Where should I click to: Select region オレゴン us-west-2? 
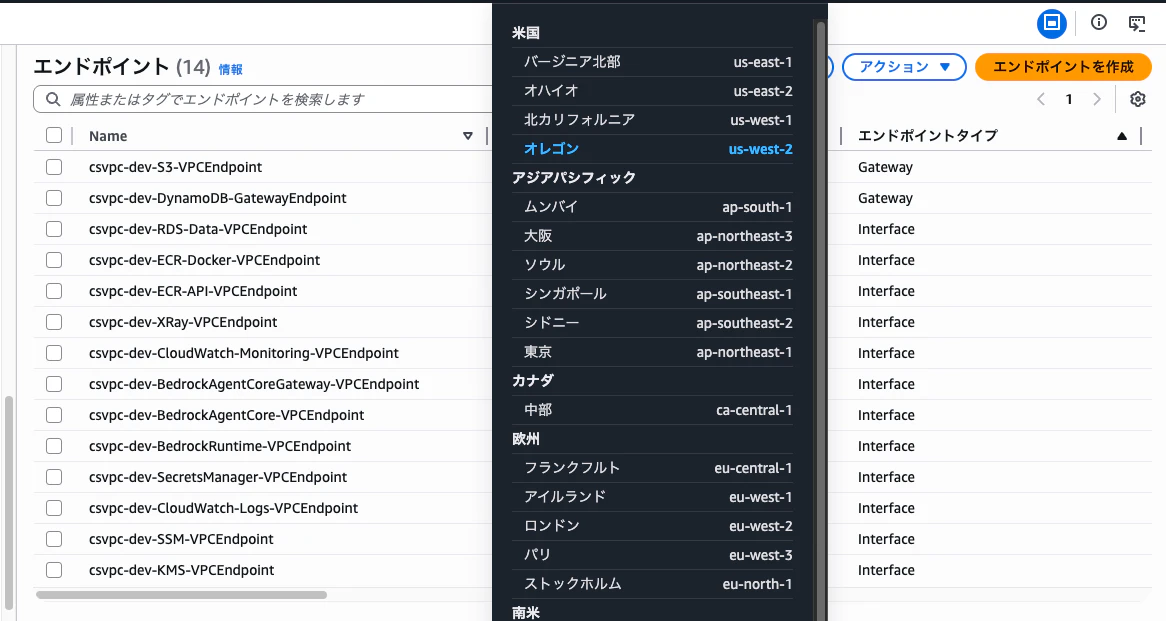click(x=652, y=149)
